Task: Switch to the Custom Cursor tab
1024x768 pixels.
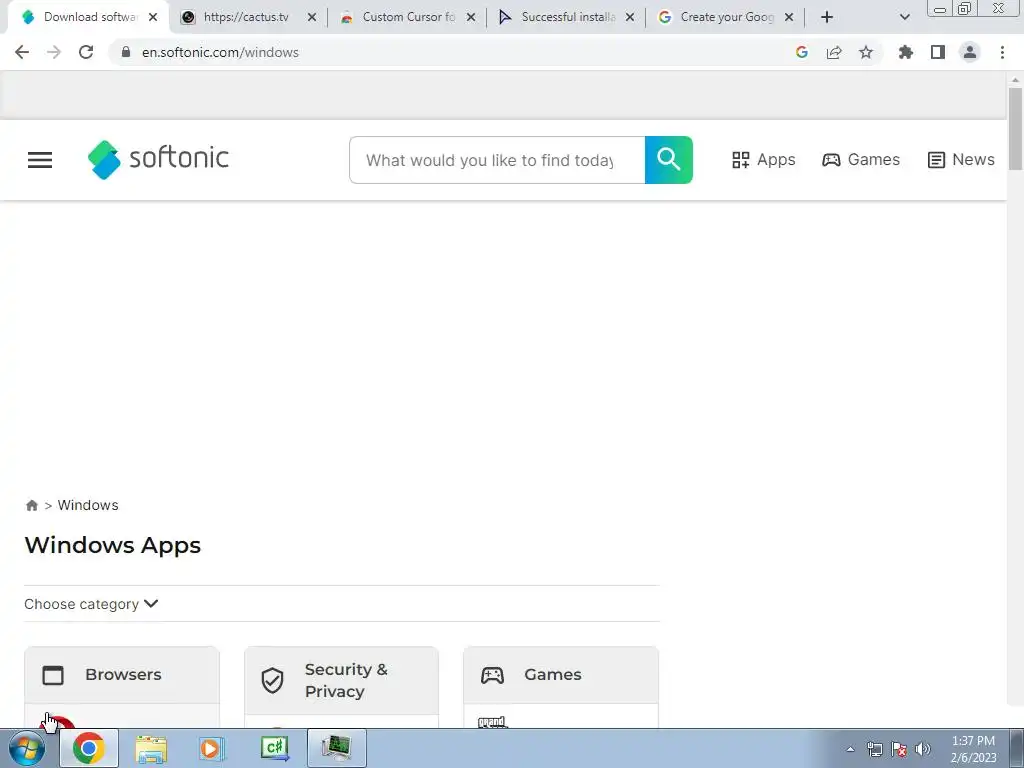Action: point(408,18)
